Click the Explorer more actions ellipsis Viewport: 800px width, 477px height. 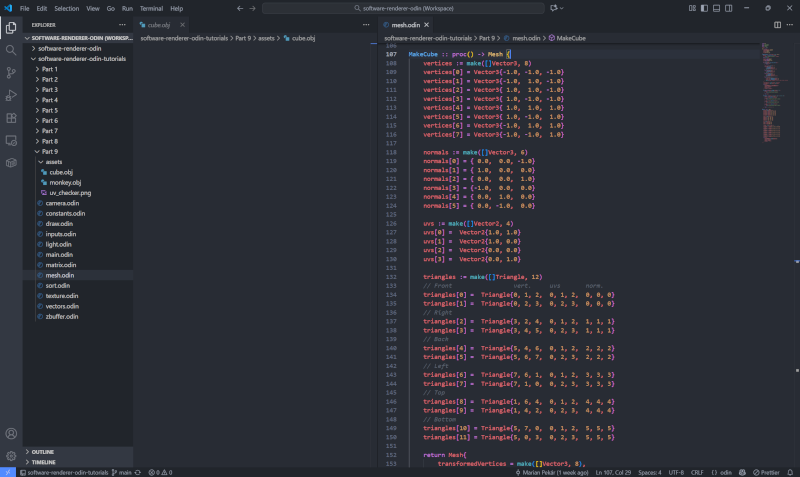pyautogui.click(x=122, y=24)
